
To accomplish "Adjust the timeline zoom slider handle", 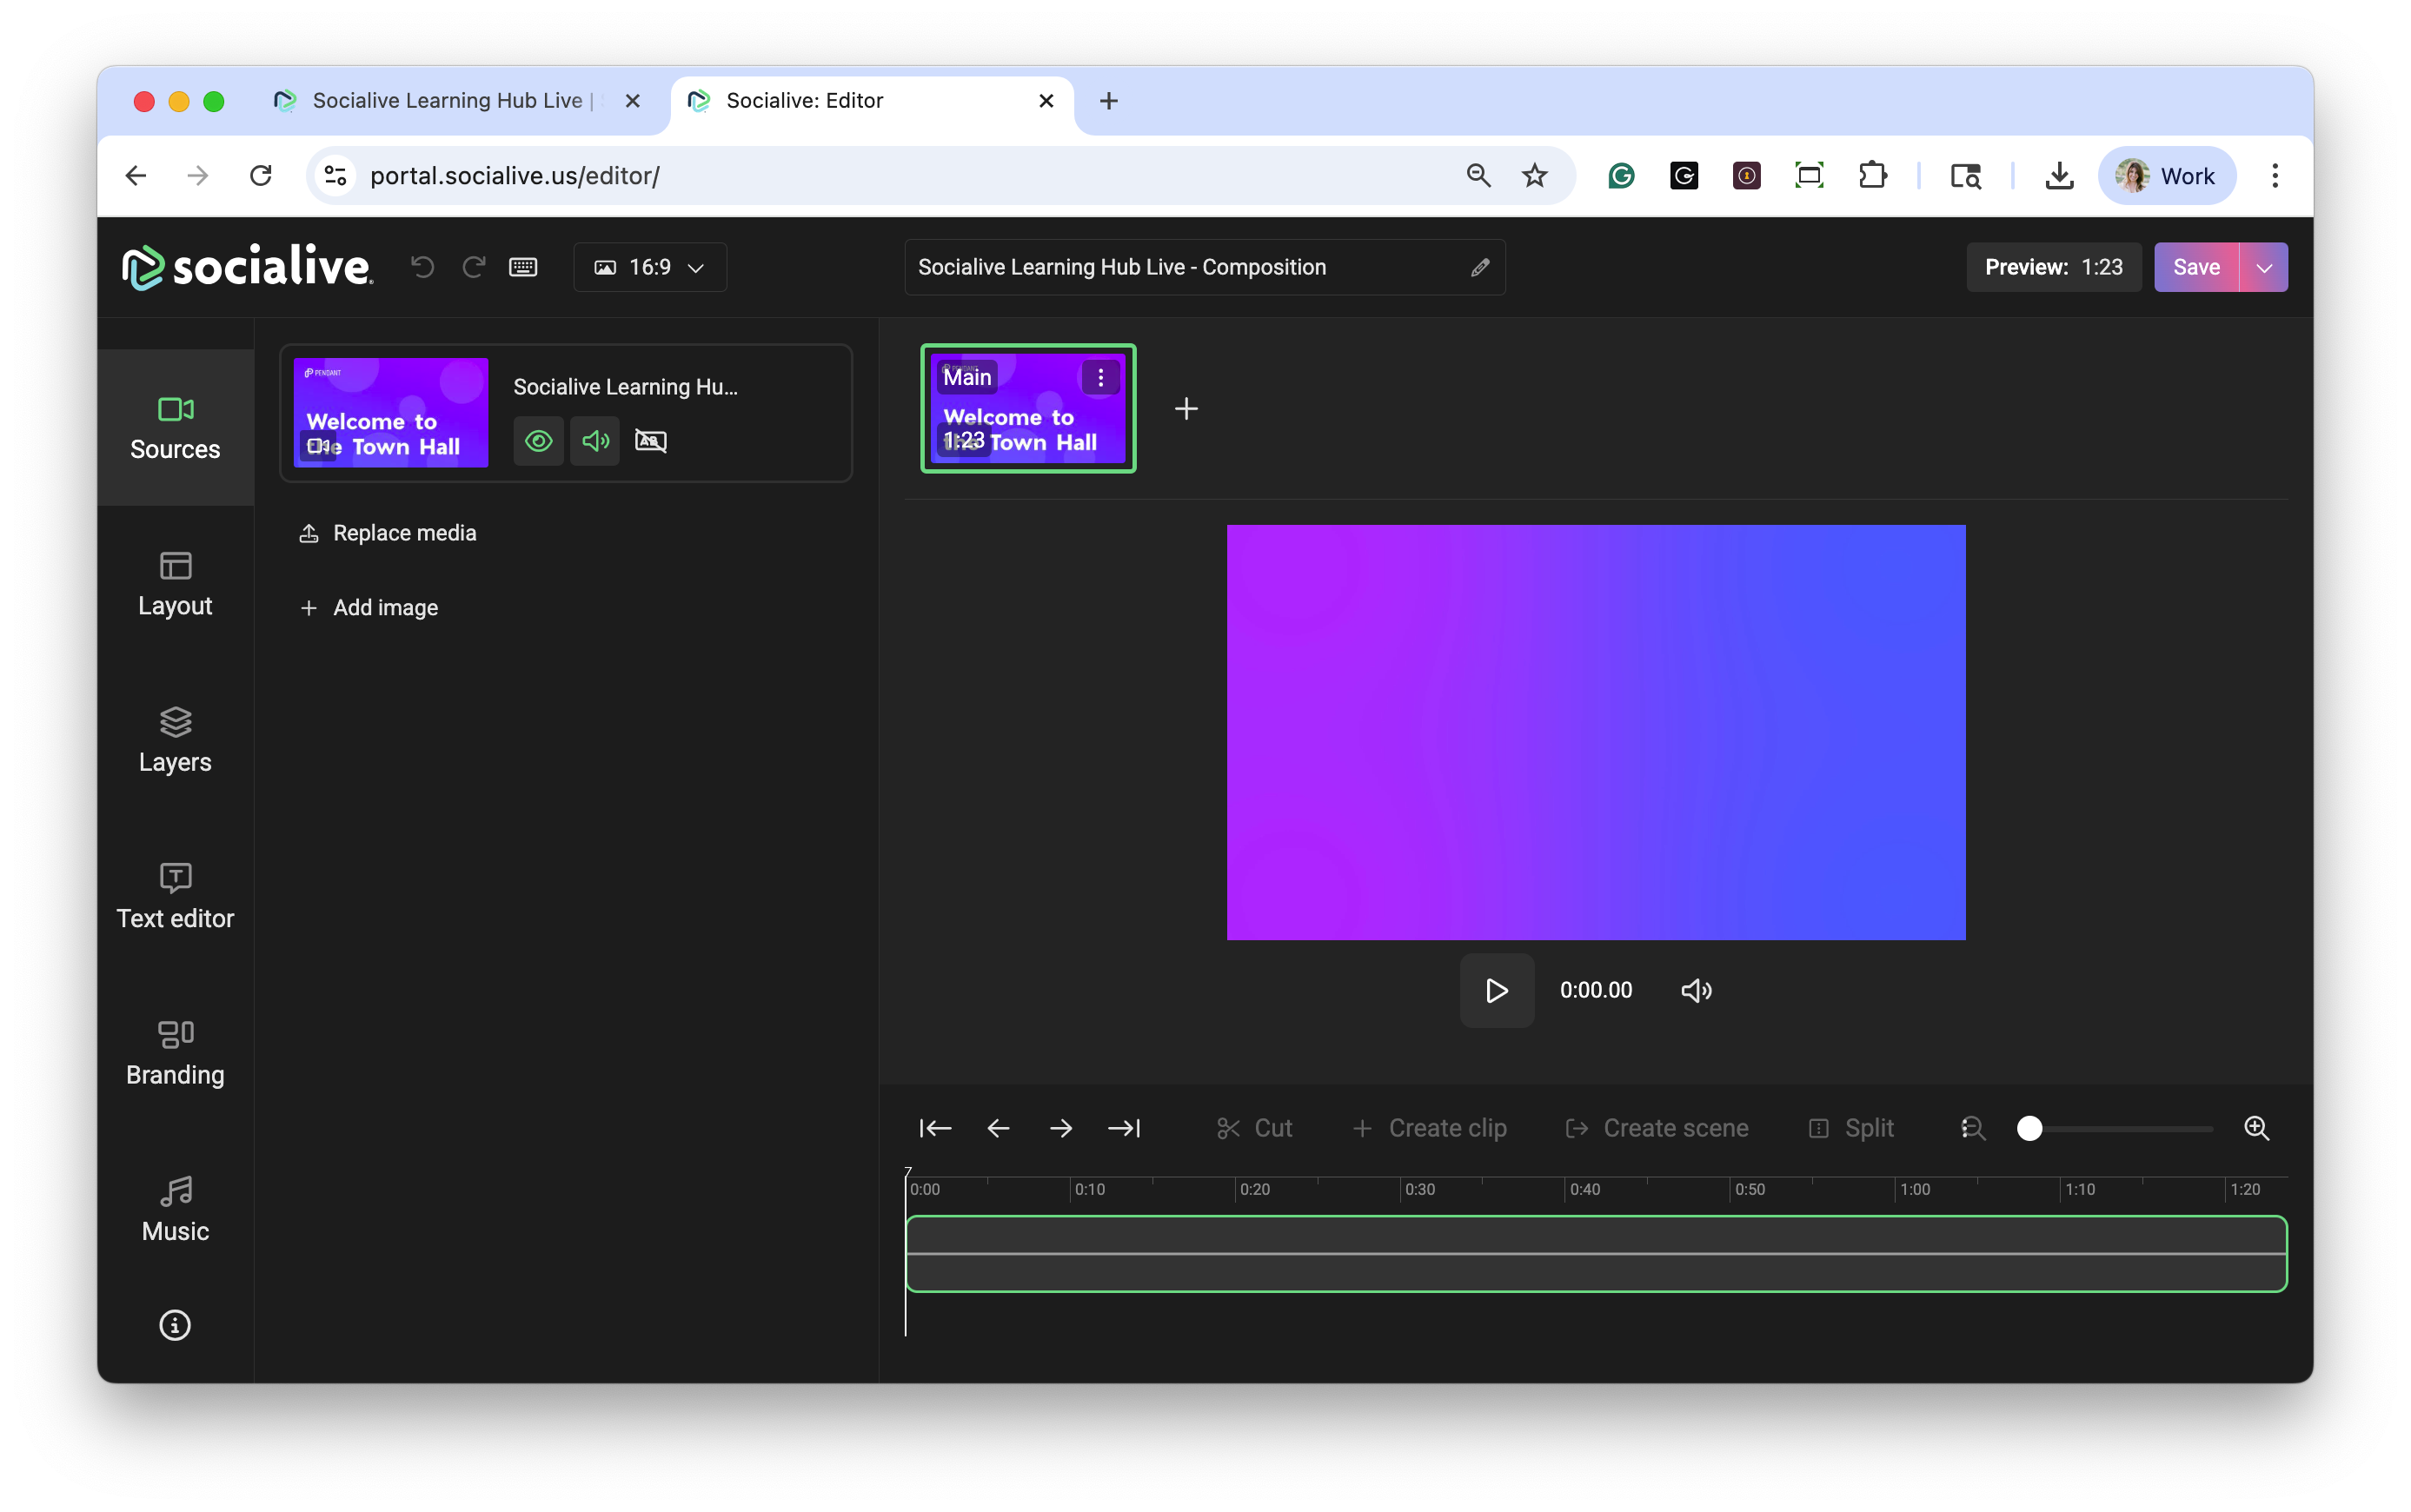I will coord(2029,1128).
